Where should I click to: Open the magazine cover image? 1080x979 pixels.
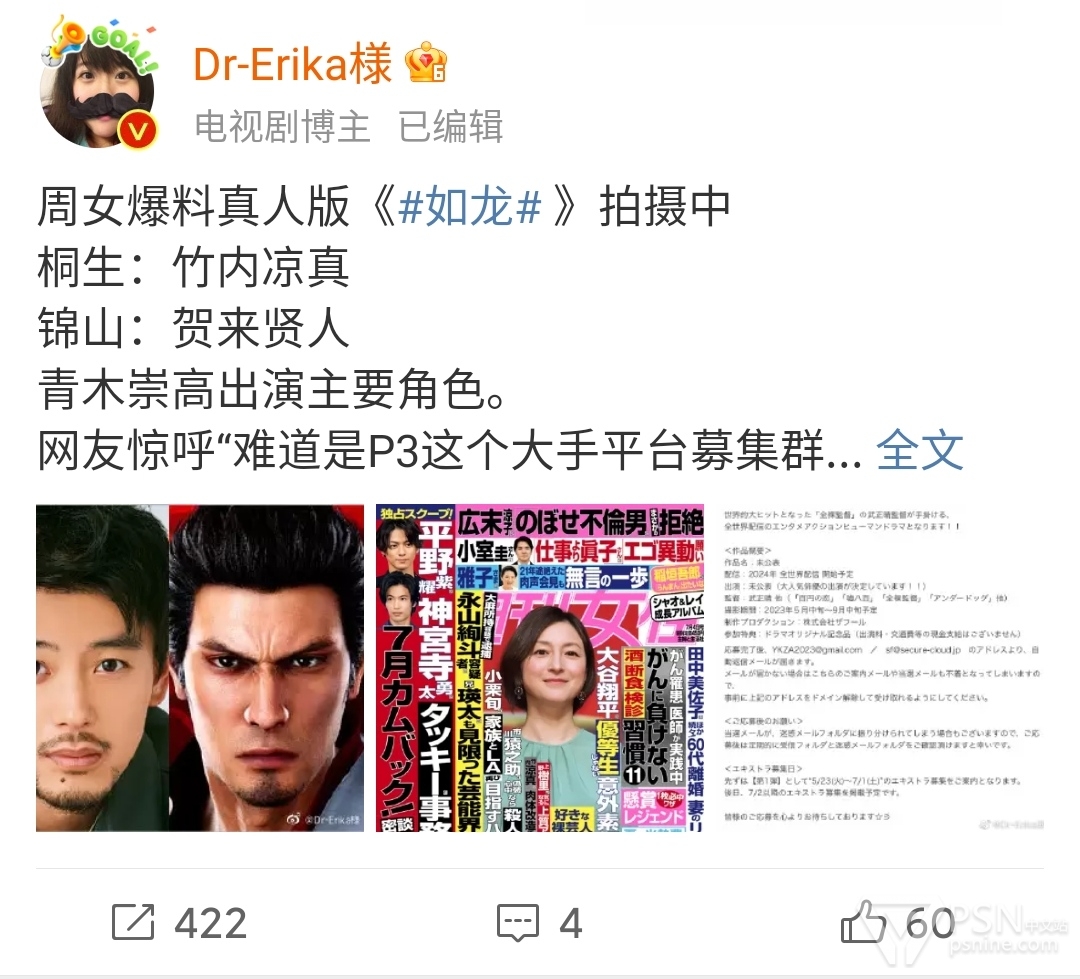tap(540, 668)
